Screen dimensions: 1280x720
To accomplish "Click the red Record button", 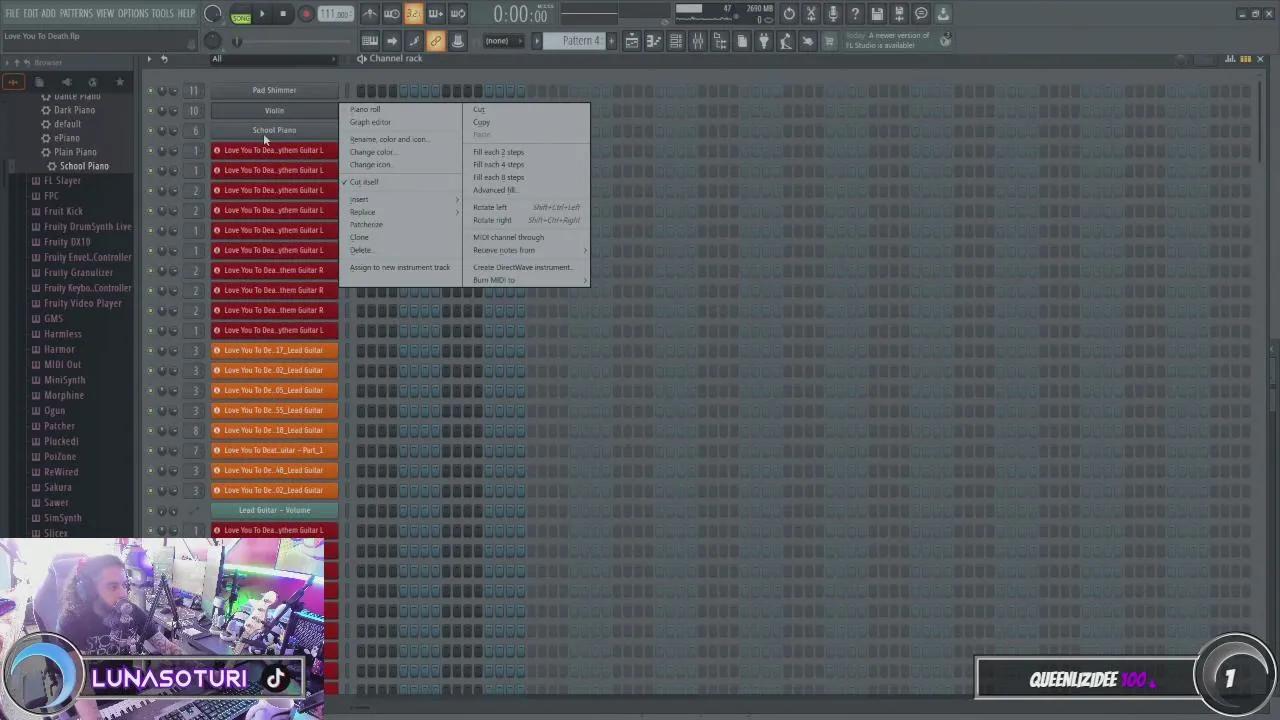I will 306,14.
